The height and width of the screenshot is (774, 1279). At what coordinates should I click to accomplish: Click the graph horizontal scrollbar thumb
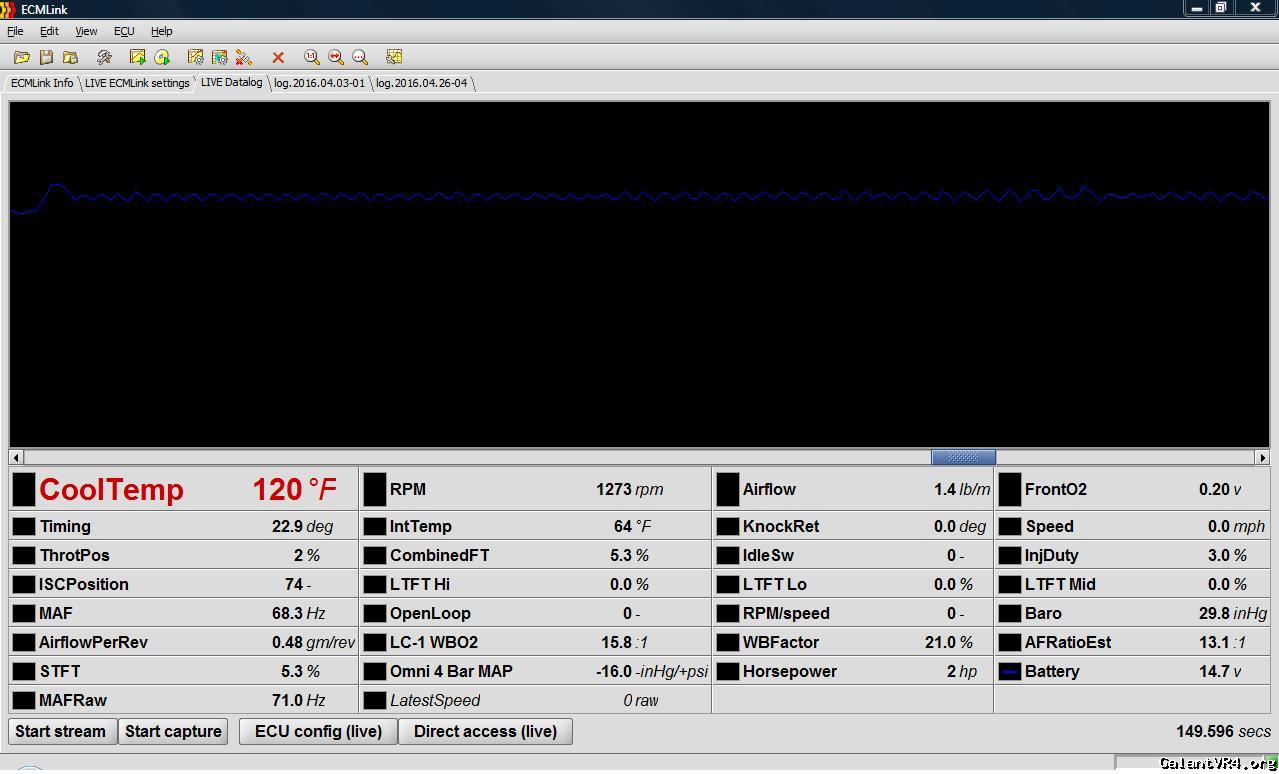(x=962, y=457)
